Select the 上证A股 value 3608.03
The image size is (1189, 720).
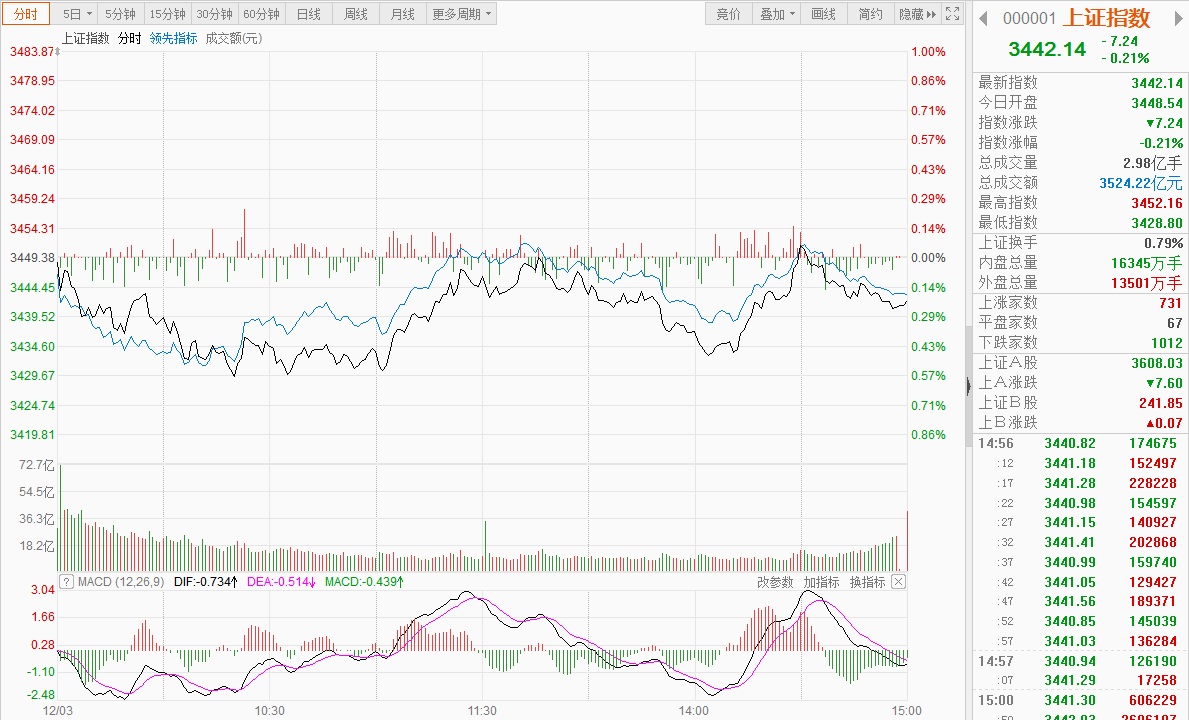pos(1157,363)
